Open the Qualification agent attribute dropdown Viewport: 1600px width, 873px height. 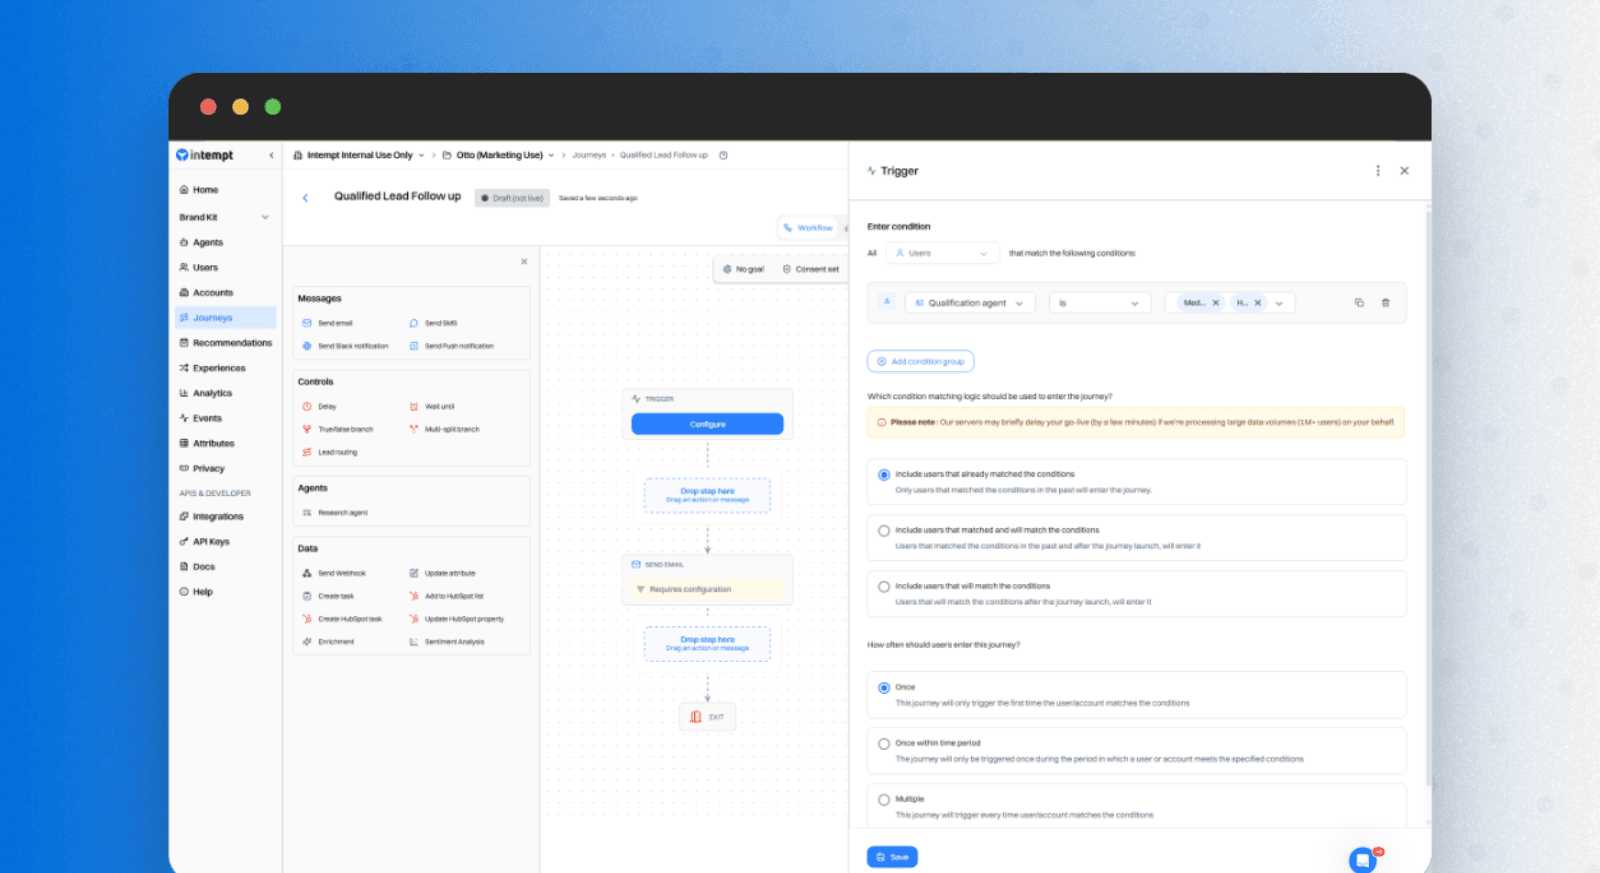(969, 303)
